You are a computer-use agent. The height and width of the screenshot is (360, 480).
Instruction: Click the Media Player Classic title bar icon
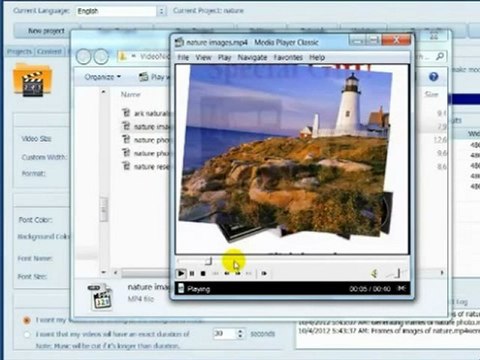pos(180,42)
